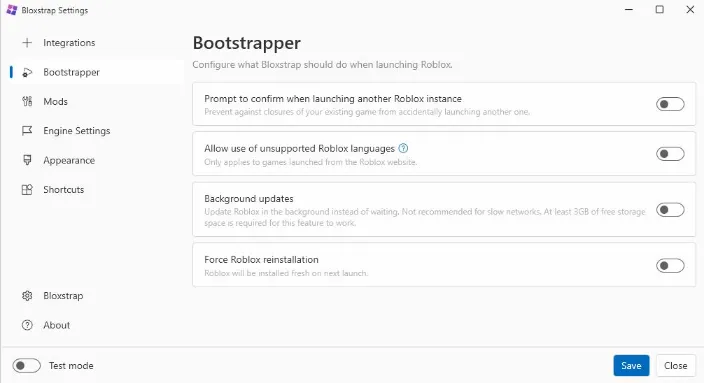This screenshot has width=704, height=383.
Task: Open Engine Settings page
Action: tap(97, 131)
